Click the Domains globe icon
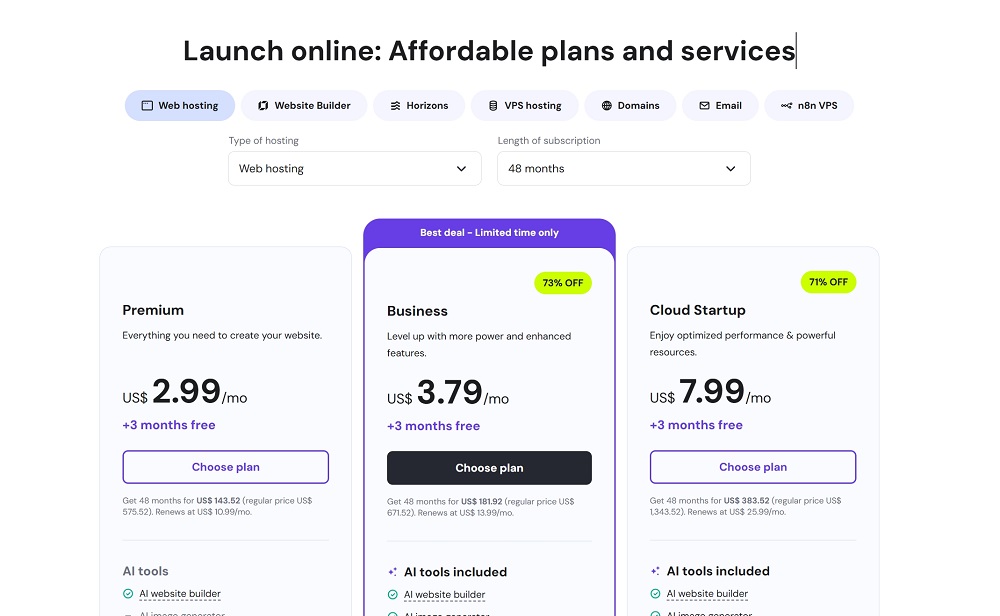This screenshot has height=616, width=1000. point(607,106)
